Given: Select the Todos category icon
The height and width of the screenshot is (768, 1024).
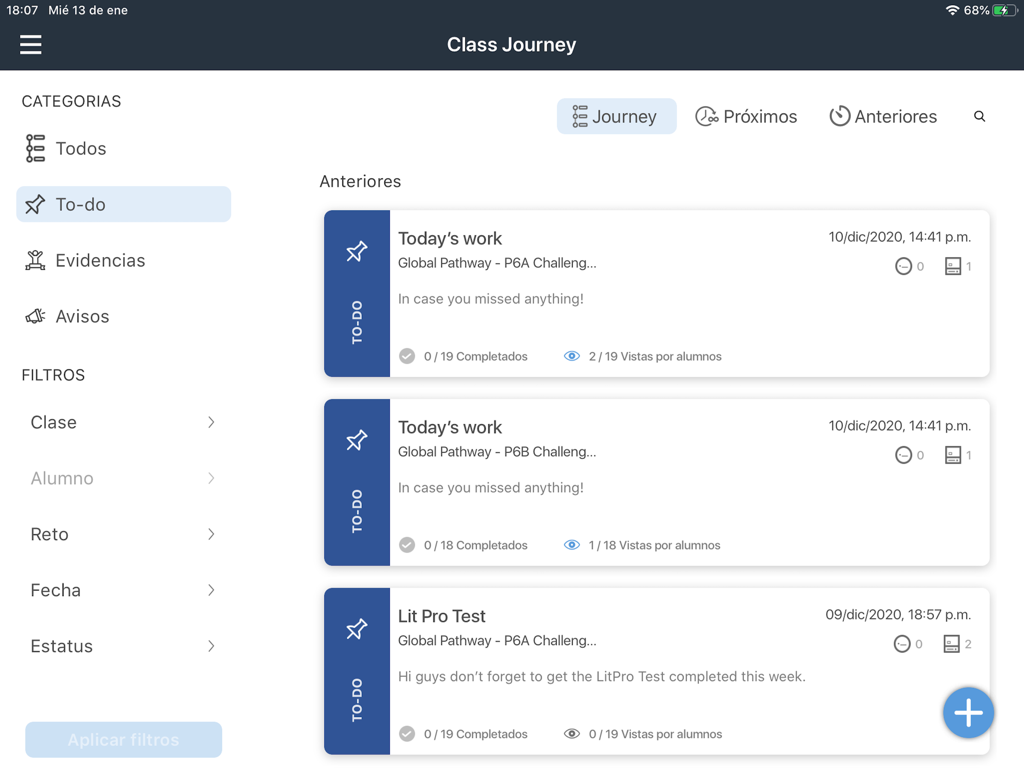Looking at the screenshot, I should (34, 148).
